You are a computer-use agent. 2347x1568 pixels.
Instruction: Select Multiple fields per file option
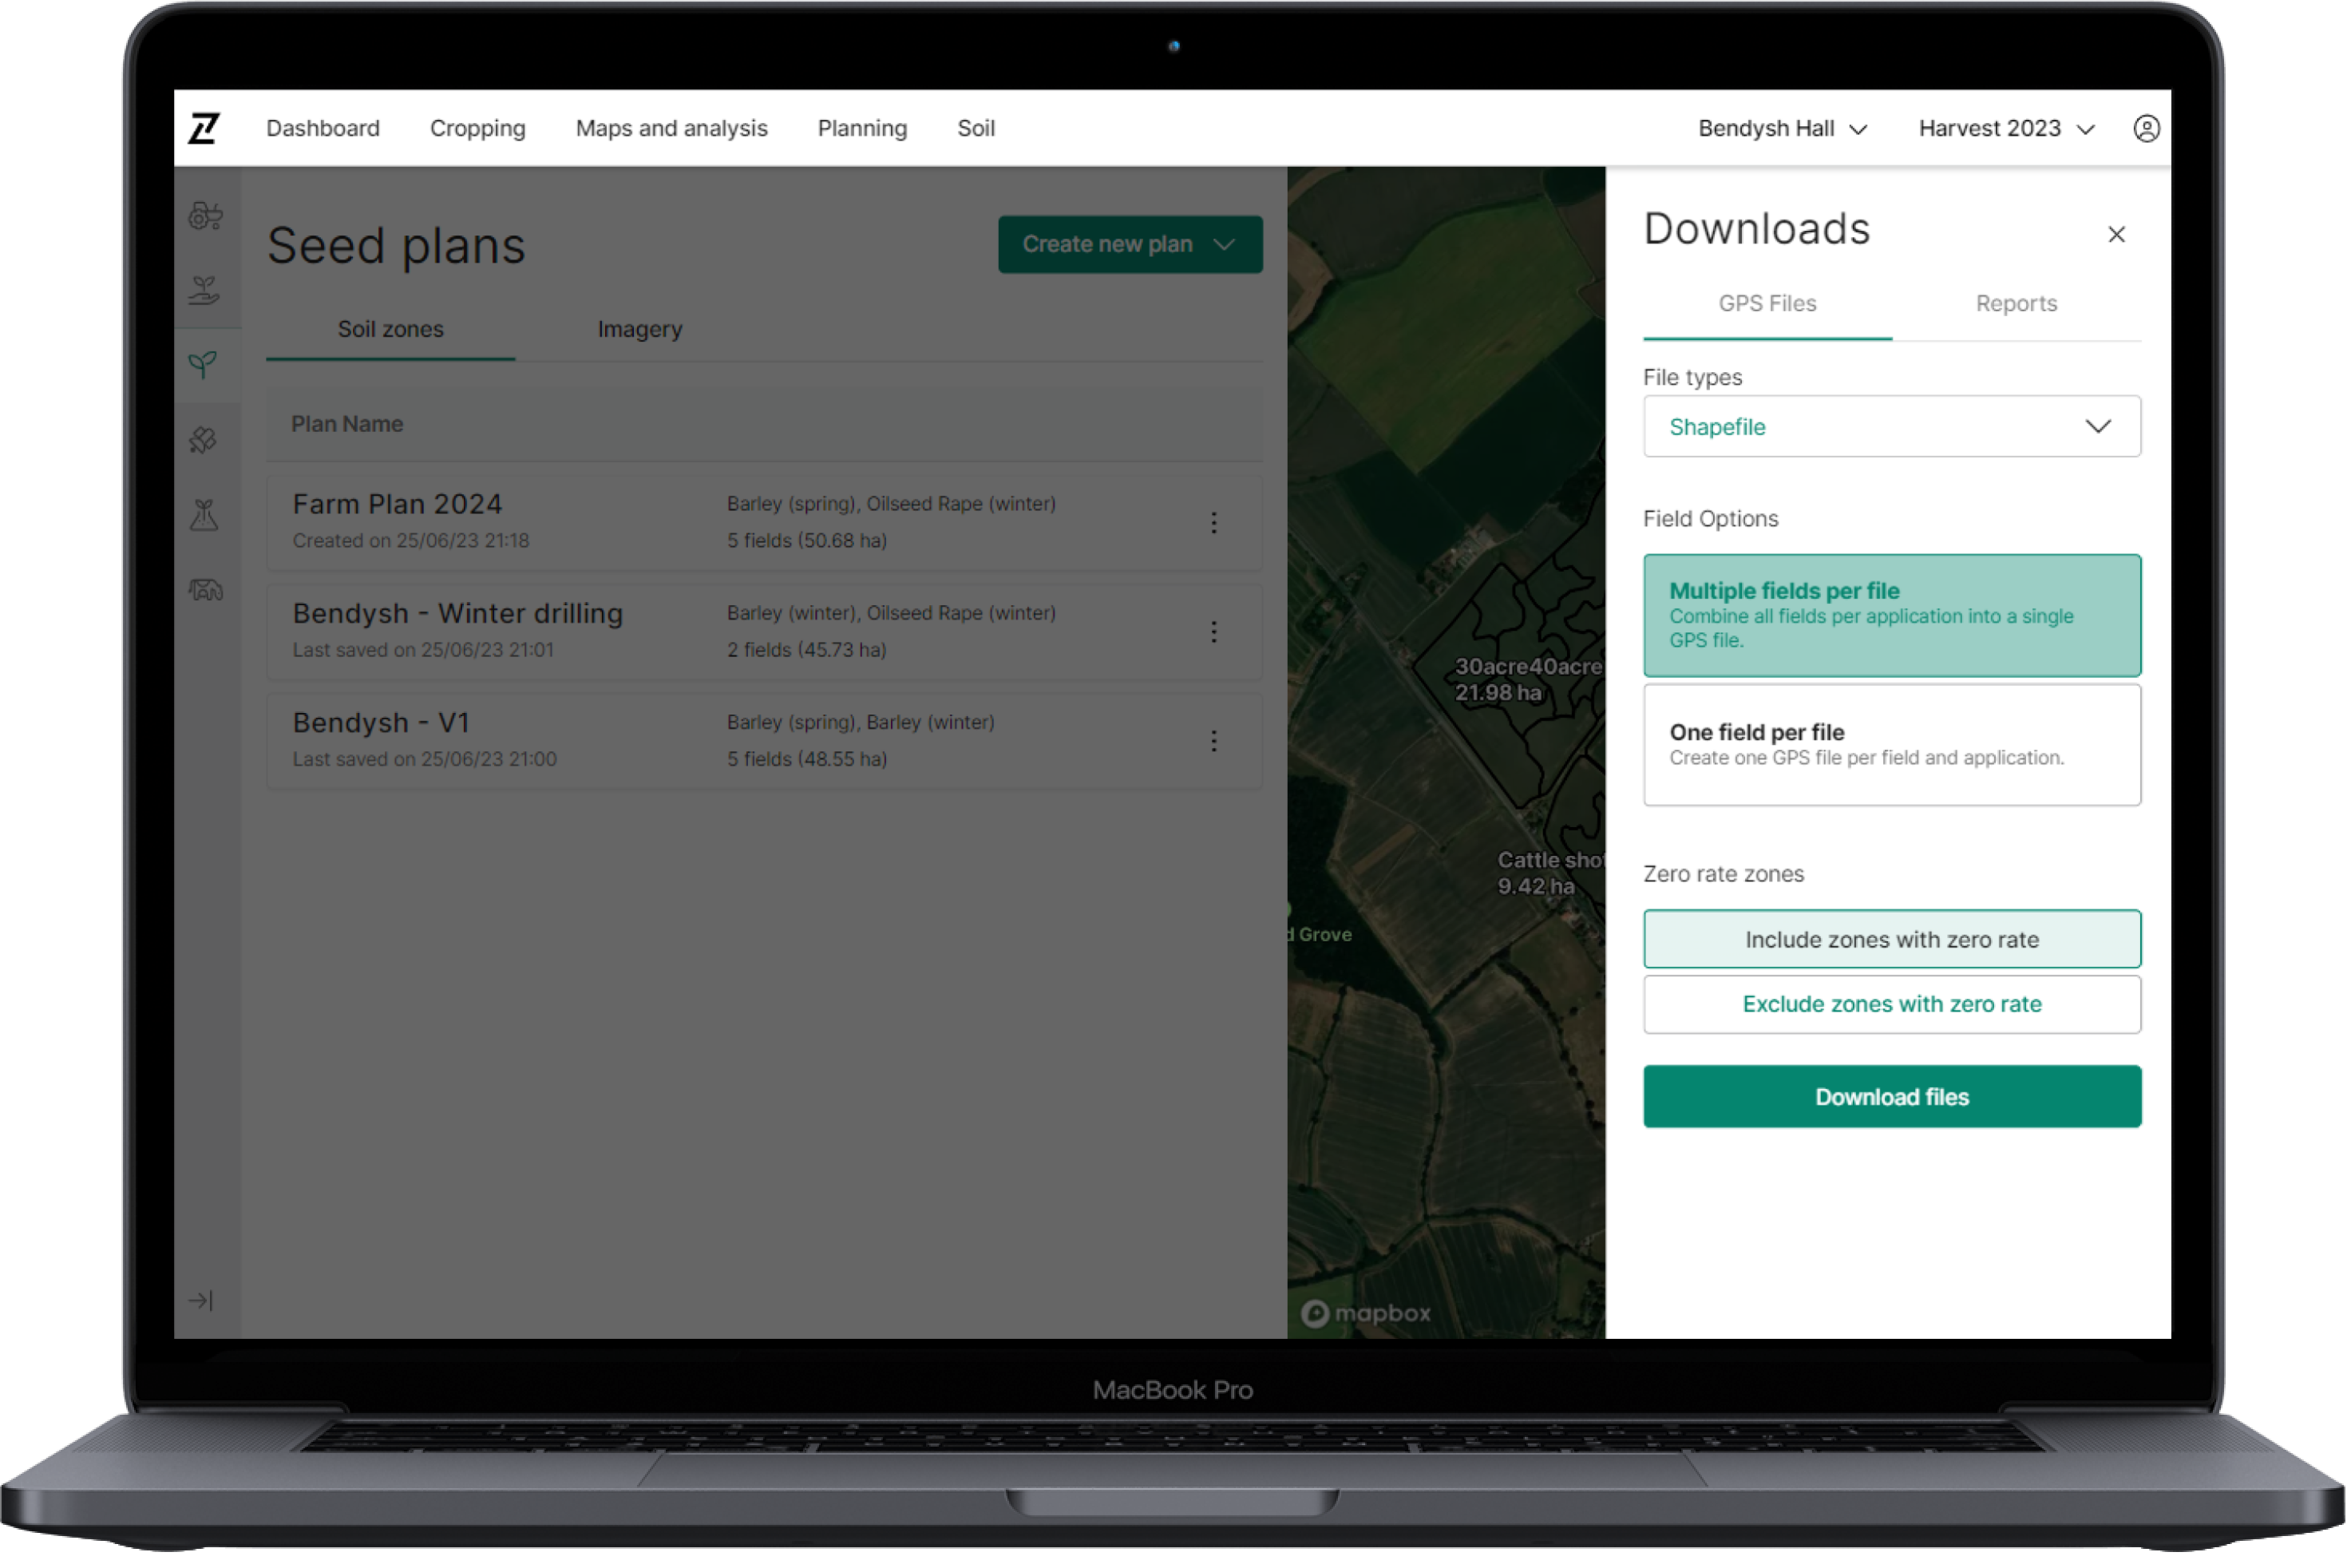1891,614
